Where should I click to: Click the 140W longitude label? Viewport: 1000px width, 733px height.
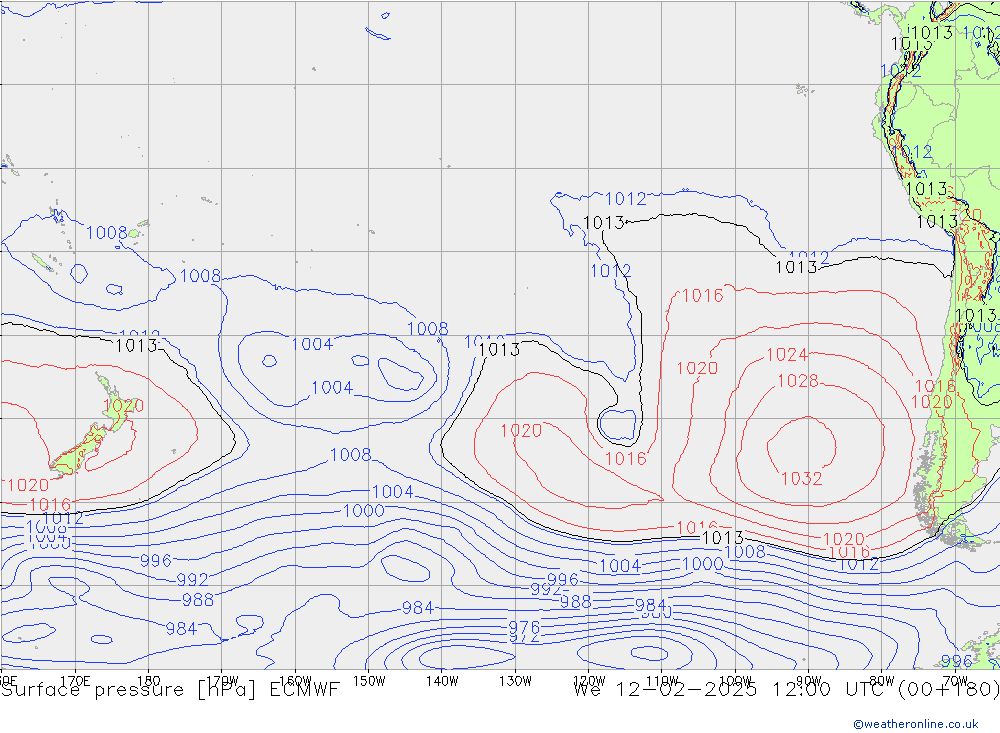(442, 681)
